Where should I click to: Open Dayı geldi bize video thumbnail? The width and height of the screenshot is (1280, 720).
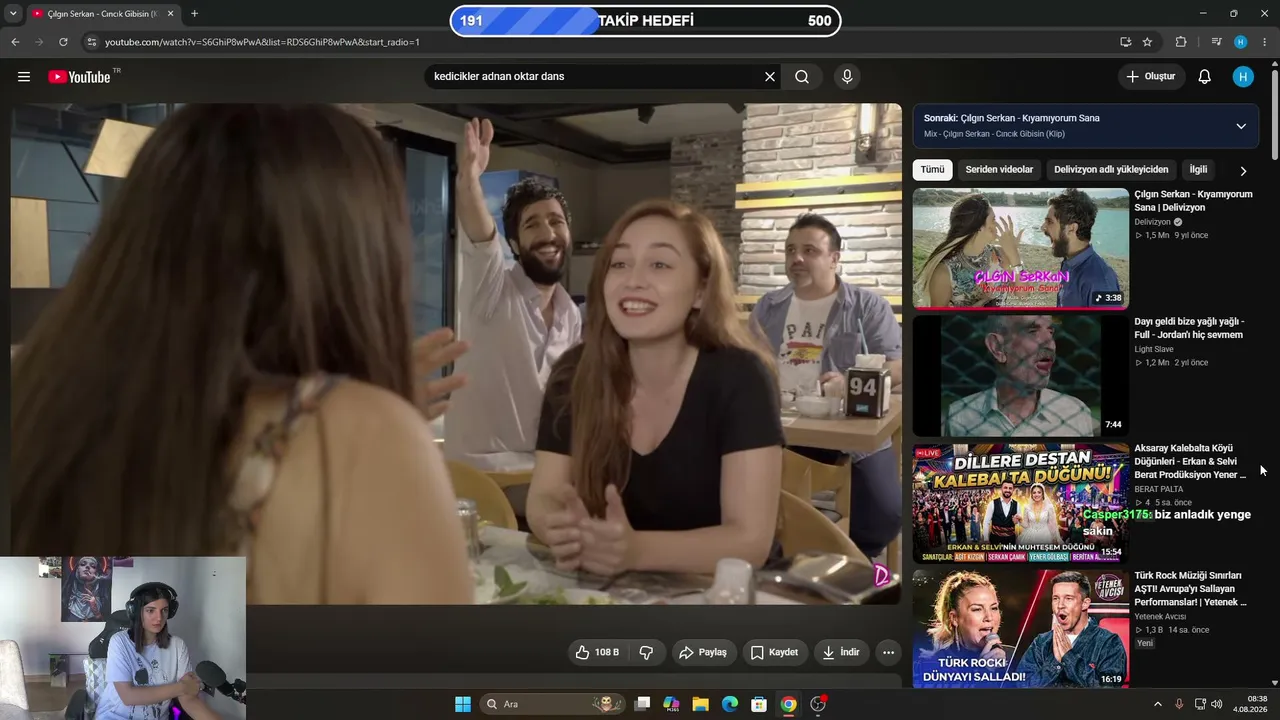1020,376
